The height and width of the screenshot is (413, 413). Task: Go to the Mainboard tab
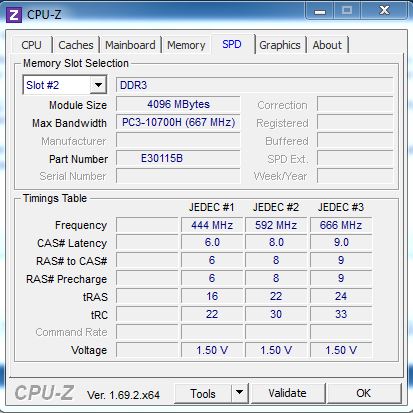(130, 45)
